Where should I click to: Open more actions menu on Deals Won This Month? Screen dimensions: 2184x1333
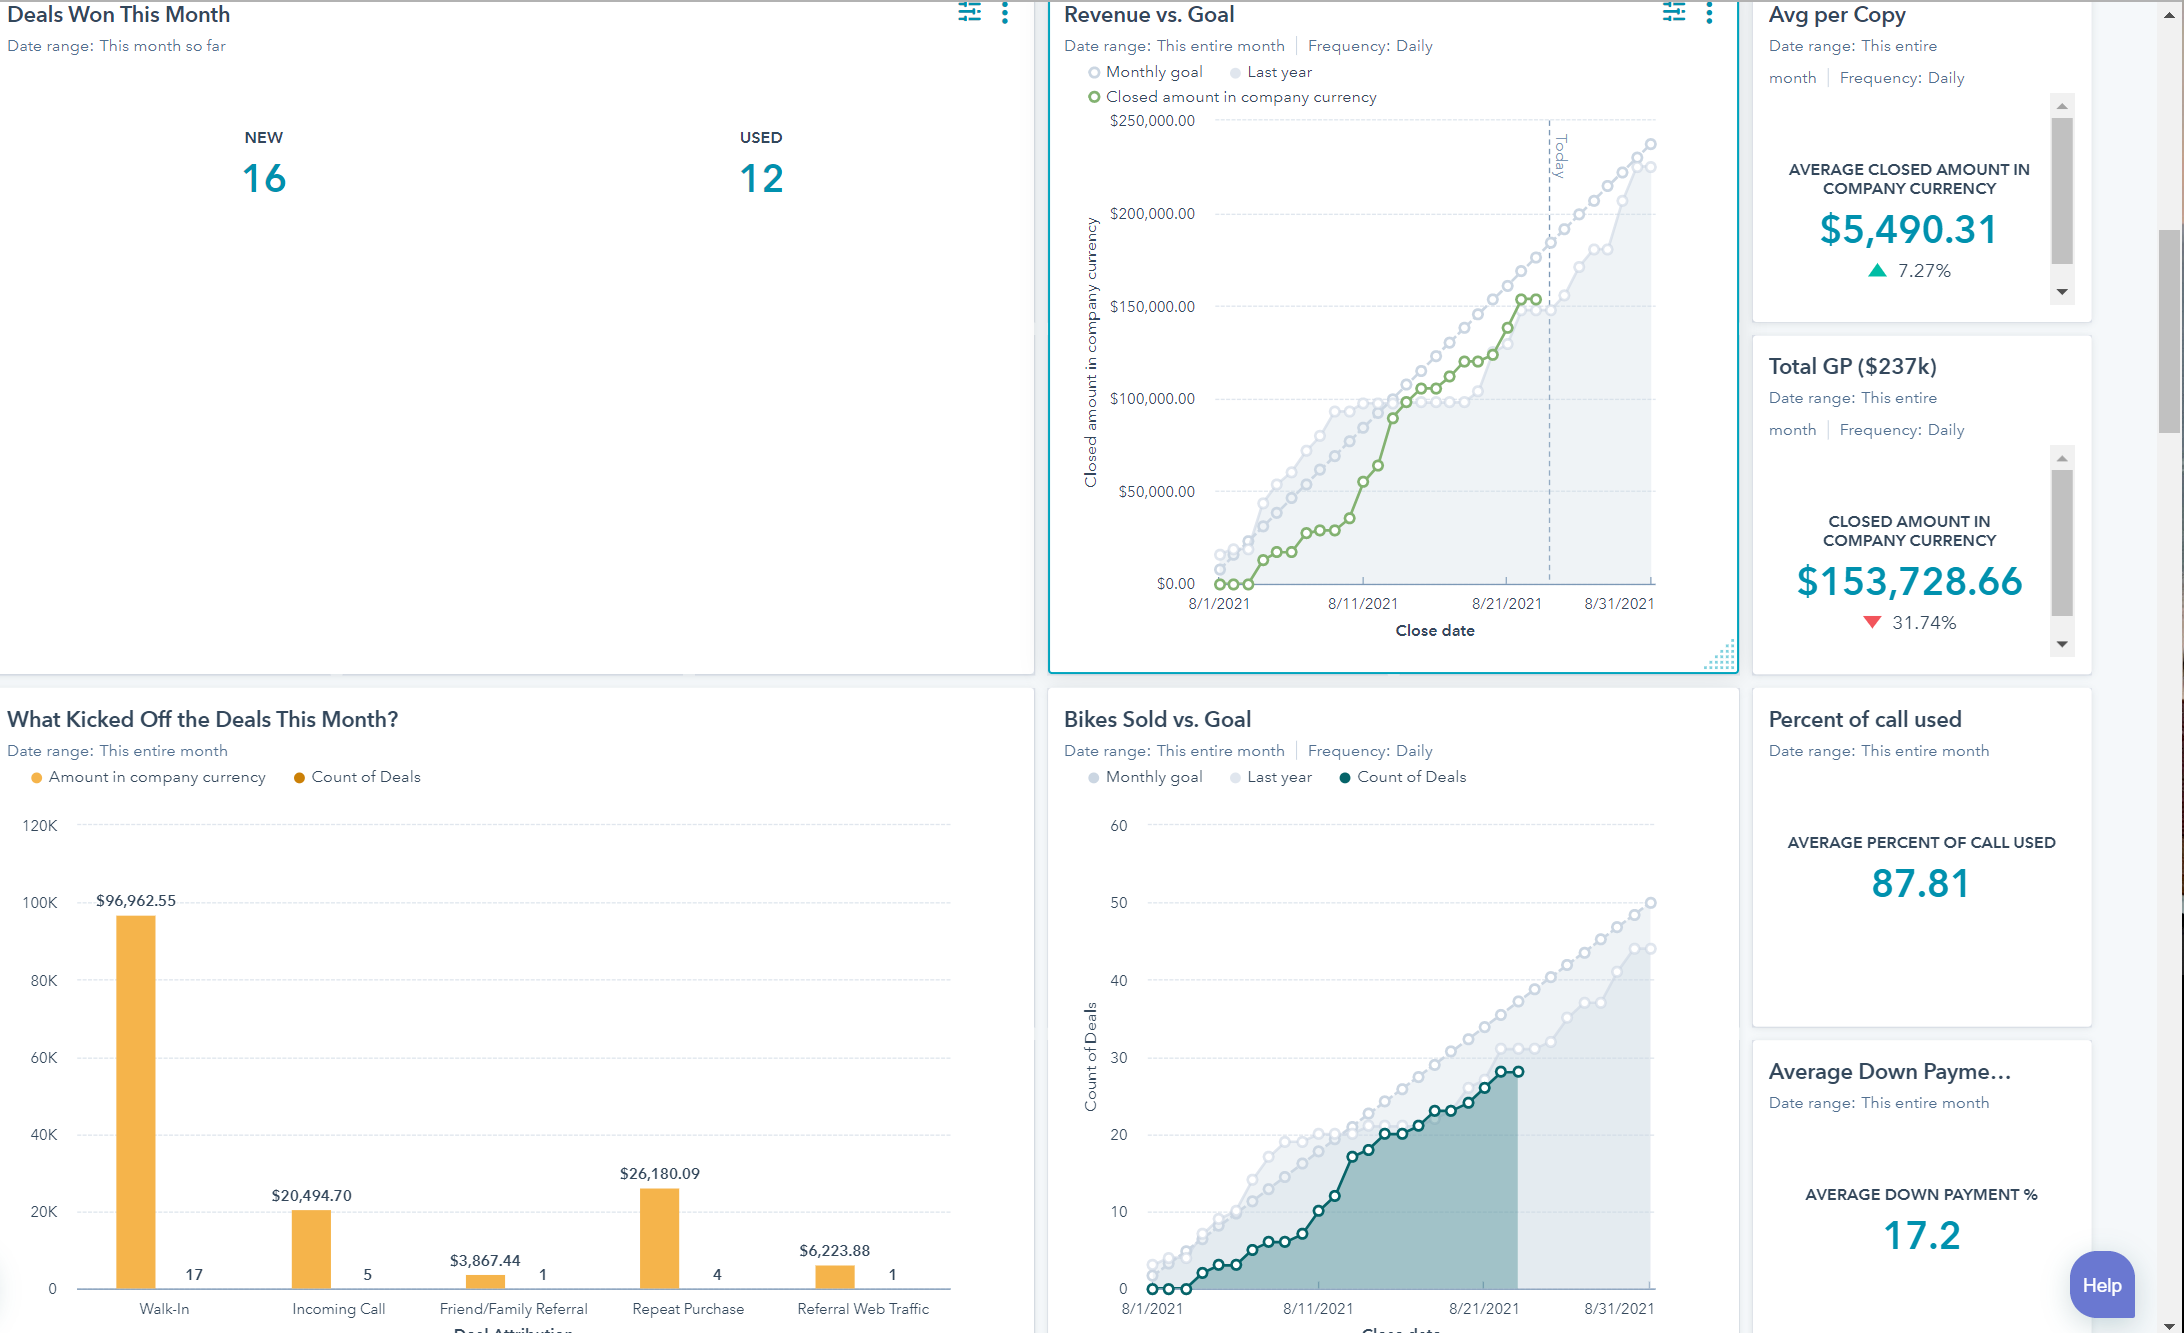click(1005, 13)
